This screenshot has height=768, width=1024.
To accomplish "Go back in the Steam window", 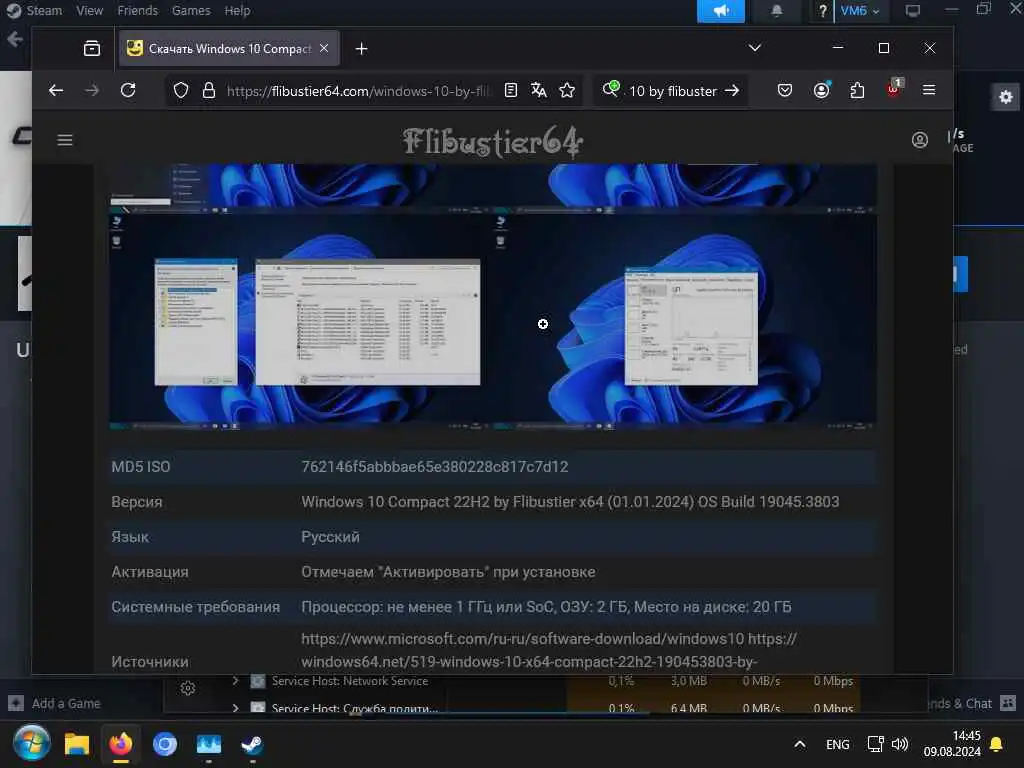I will tap(14, 40).
